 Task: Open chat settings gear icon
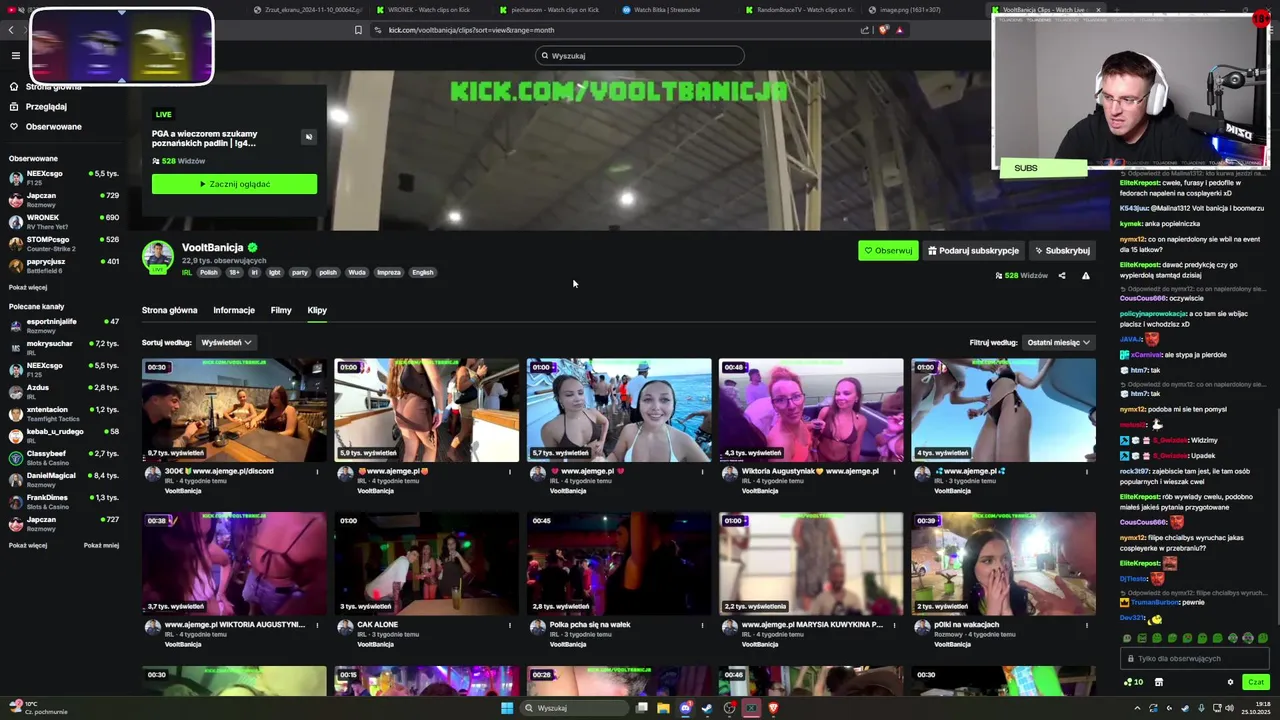tap(1230, 682)
